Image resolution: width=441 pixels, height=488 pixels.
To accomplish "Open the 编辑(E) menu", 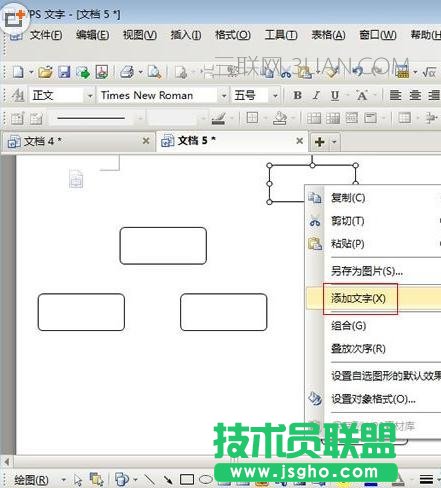I will pyautogui.click(x=92, y=35).
